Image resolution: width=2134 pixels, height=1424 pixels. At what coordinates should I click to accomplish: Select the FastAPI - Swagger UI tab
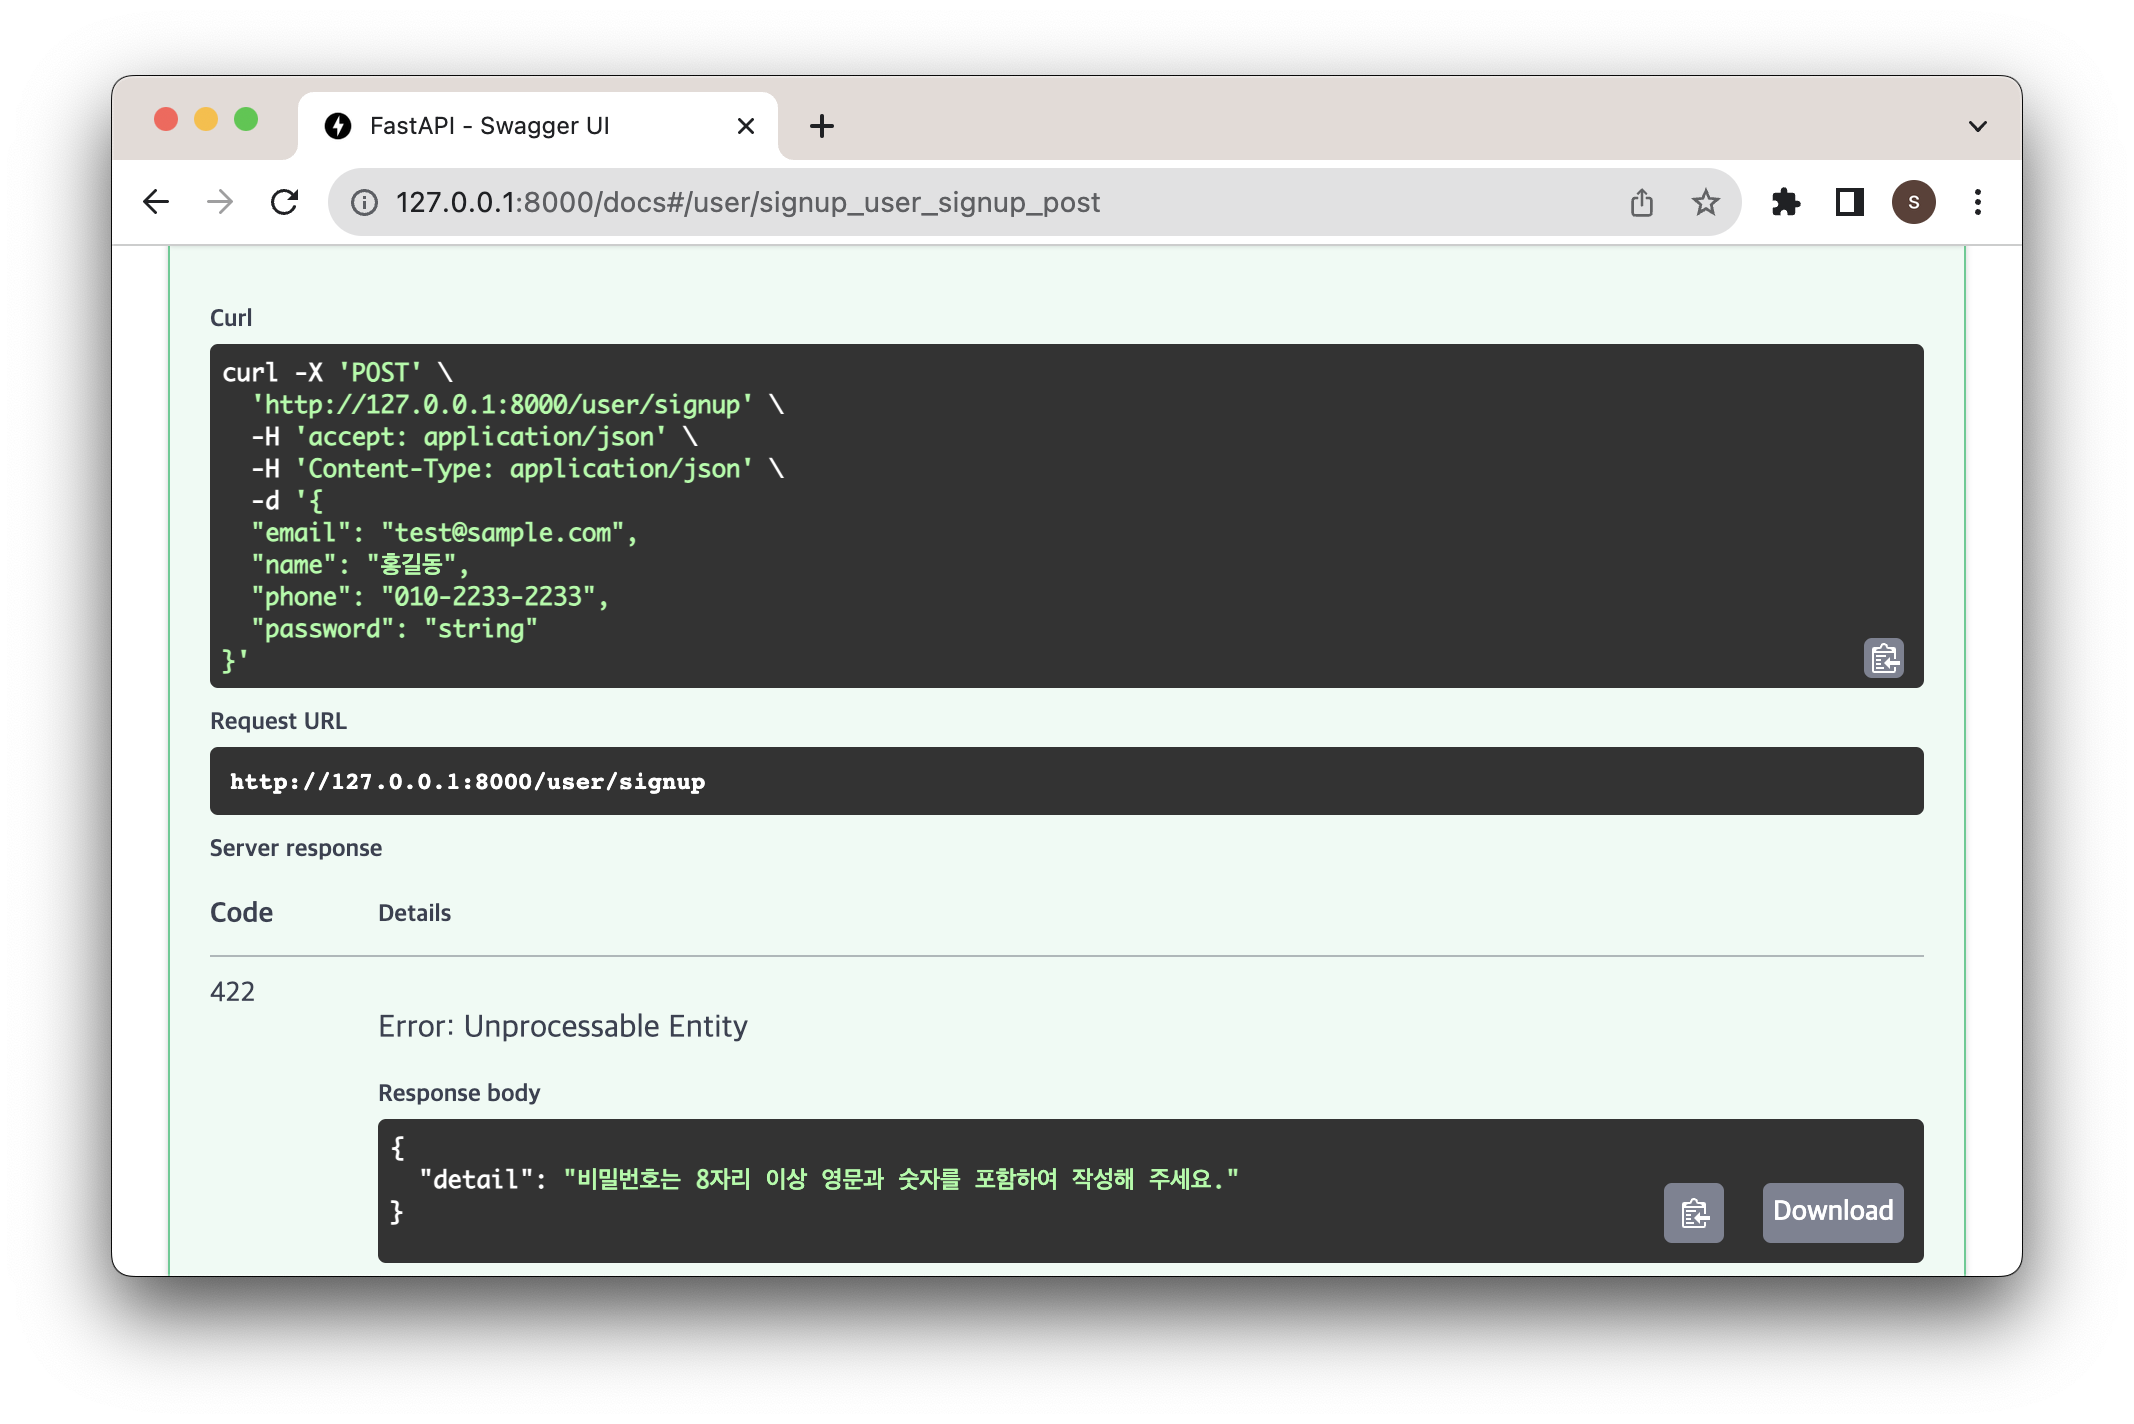pos(490,126)
